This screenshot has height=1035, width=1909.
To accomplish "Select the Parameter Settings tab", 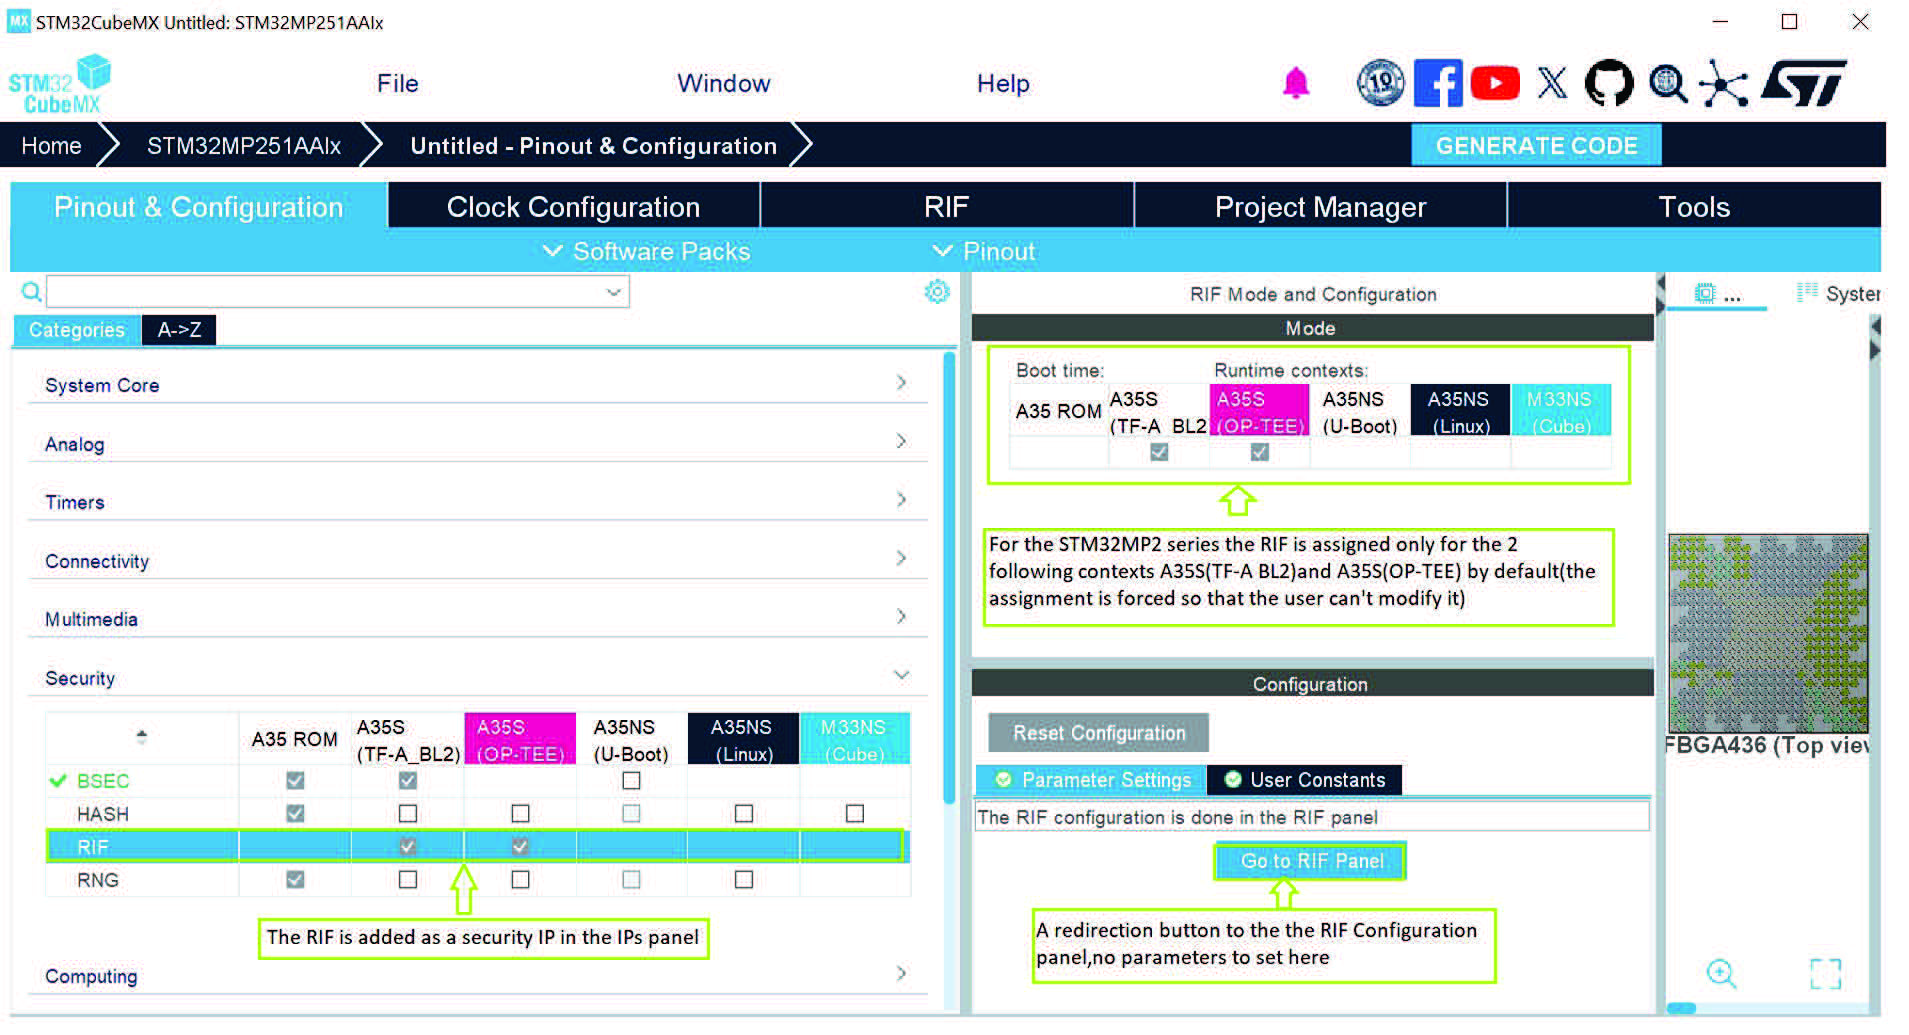I will [x=1091, y=780].
